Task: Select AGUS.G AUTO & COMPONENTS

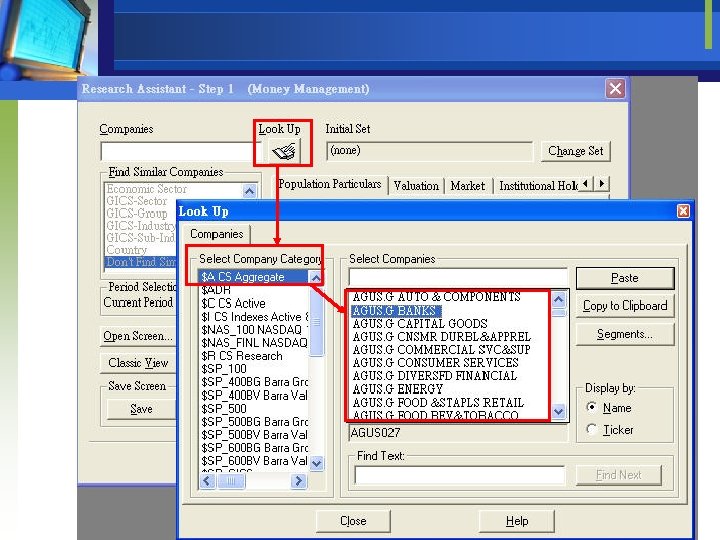Action: coord(436,297)
